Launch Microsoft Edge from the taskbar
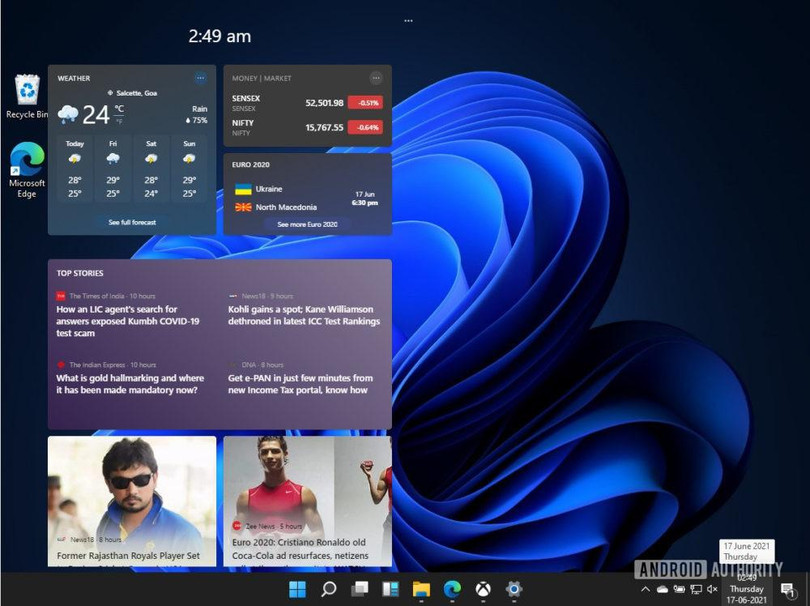The width and height of the screenshot is (810, 606). [452, 589]
